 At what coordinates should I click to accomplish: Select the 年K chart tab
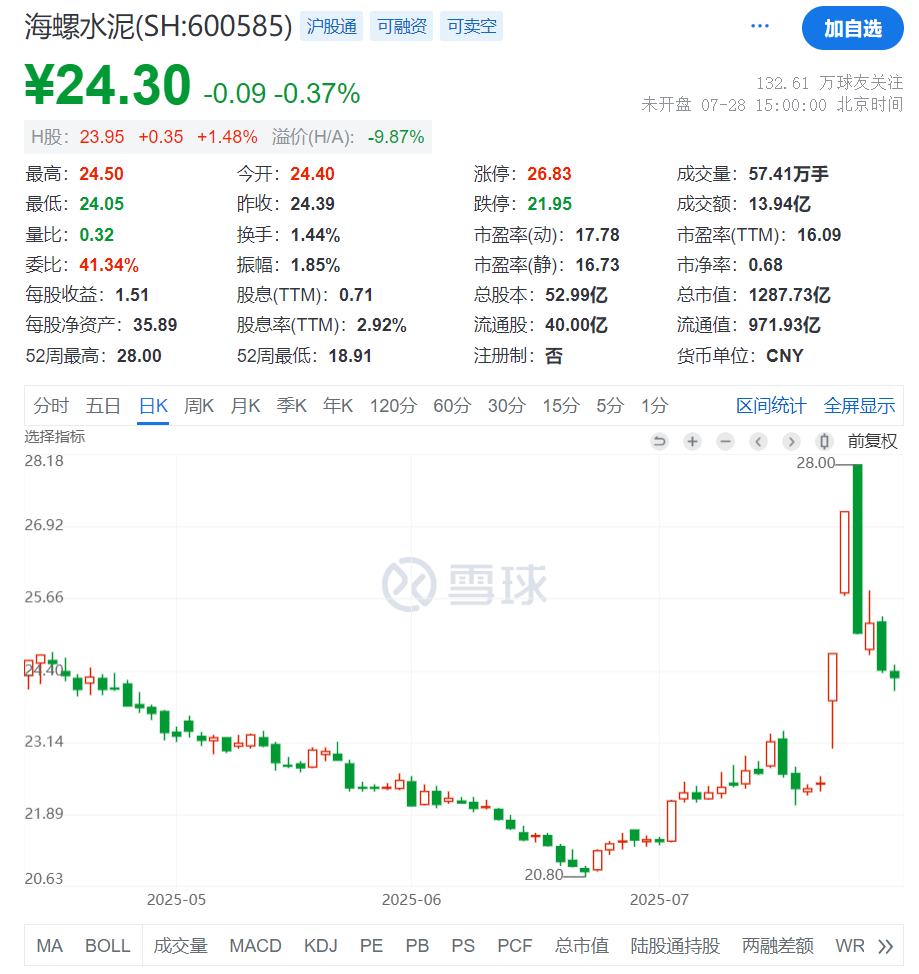[x=338, y=406]
